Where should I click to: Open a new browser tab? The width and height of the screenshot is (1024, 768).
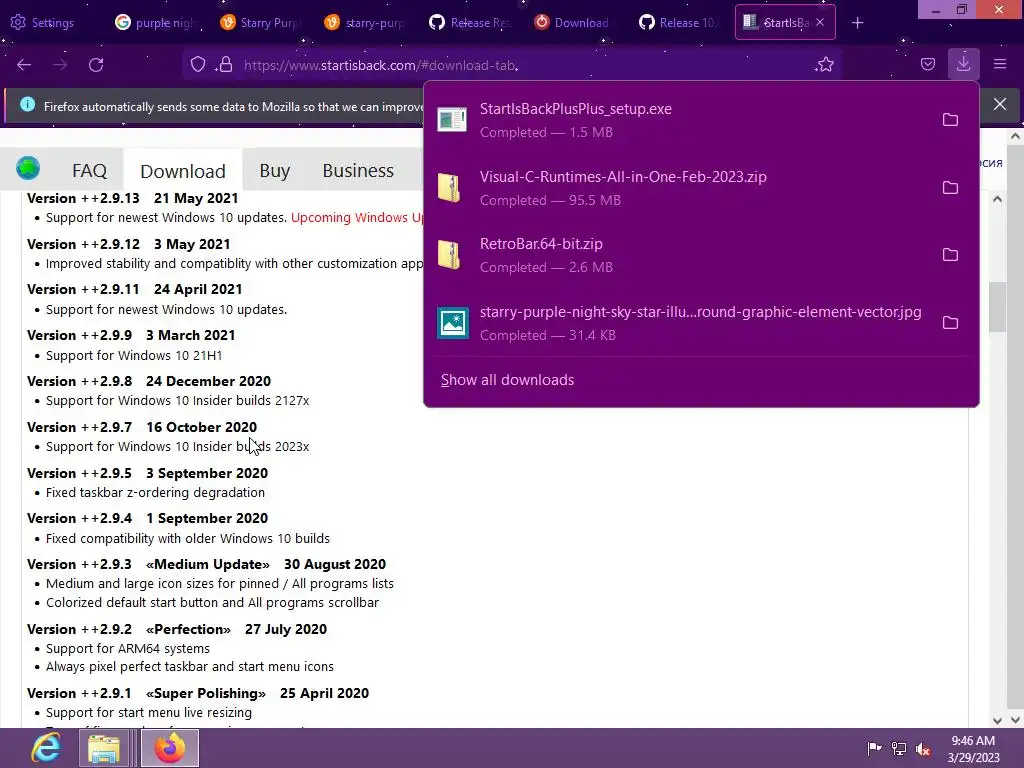click(857, 23)
